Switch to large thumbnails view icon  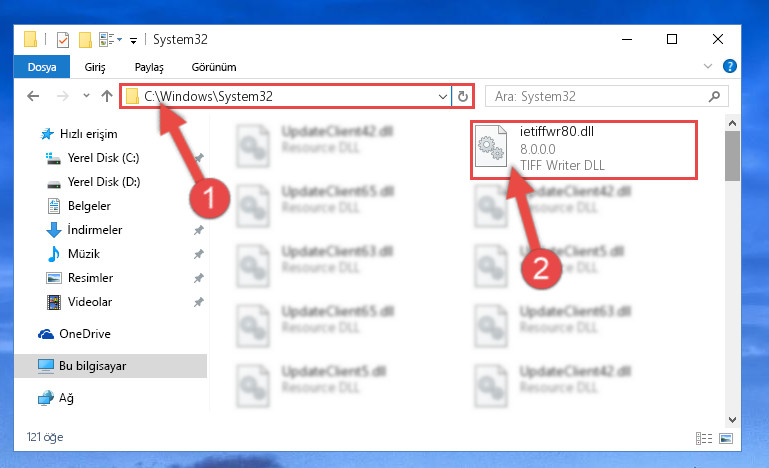coord(726,439)
